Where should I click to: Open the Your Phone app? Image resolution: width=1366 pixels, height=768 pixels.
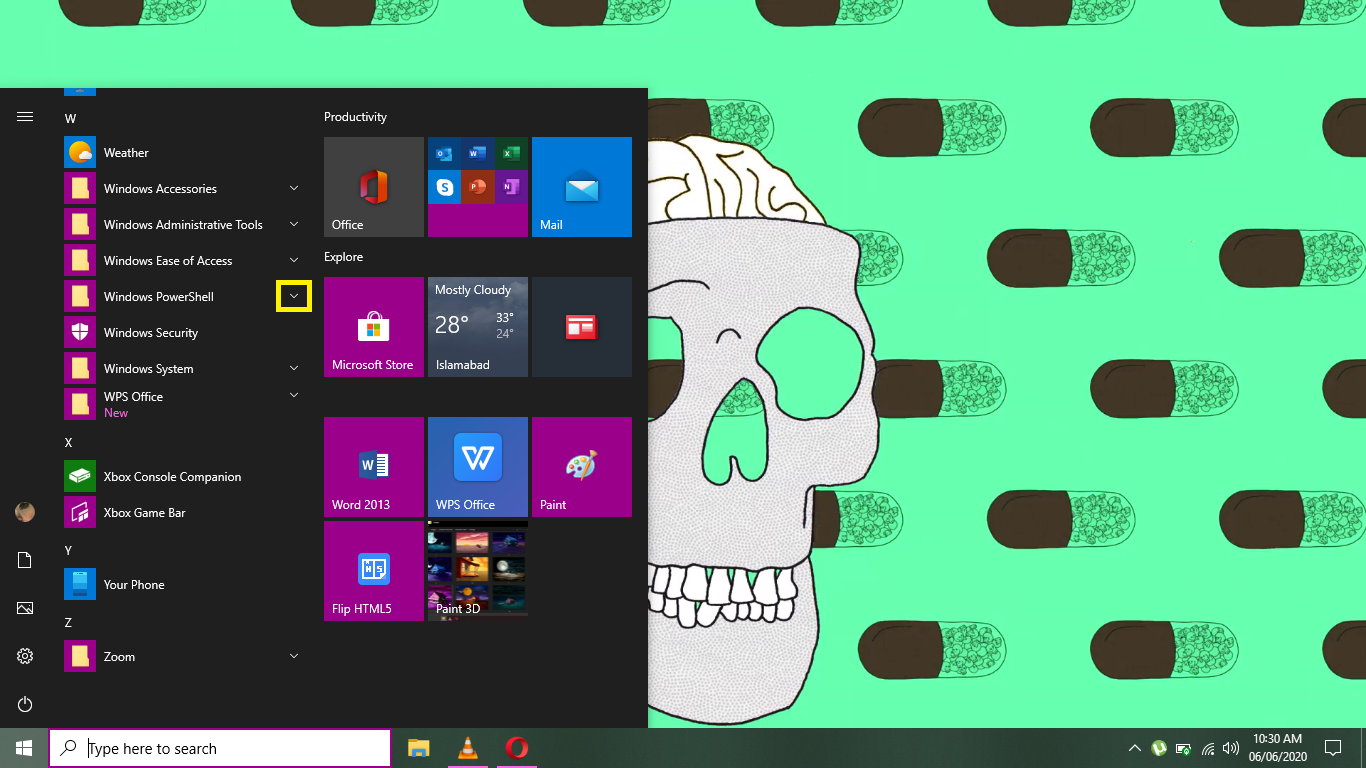133,584
